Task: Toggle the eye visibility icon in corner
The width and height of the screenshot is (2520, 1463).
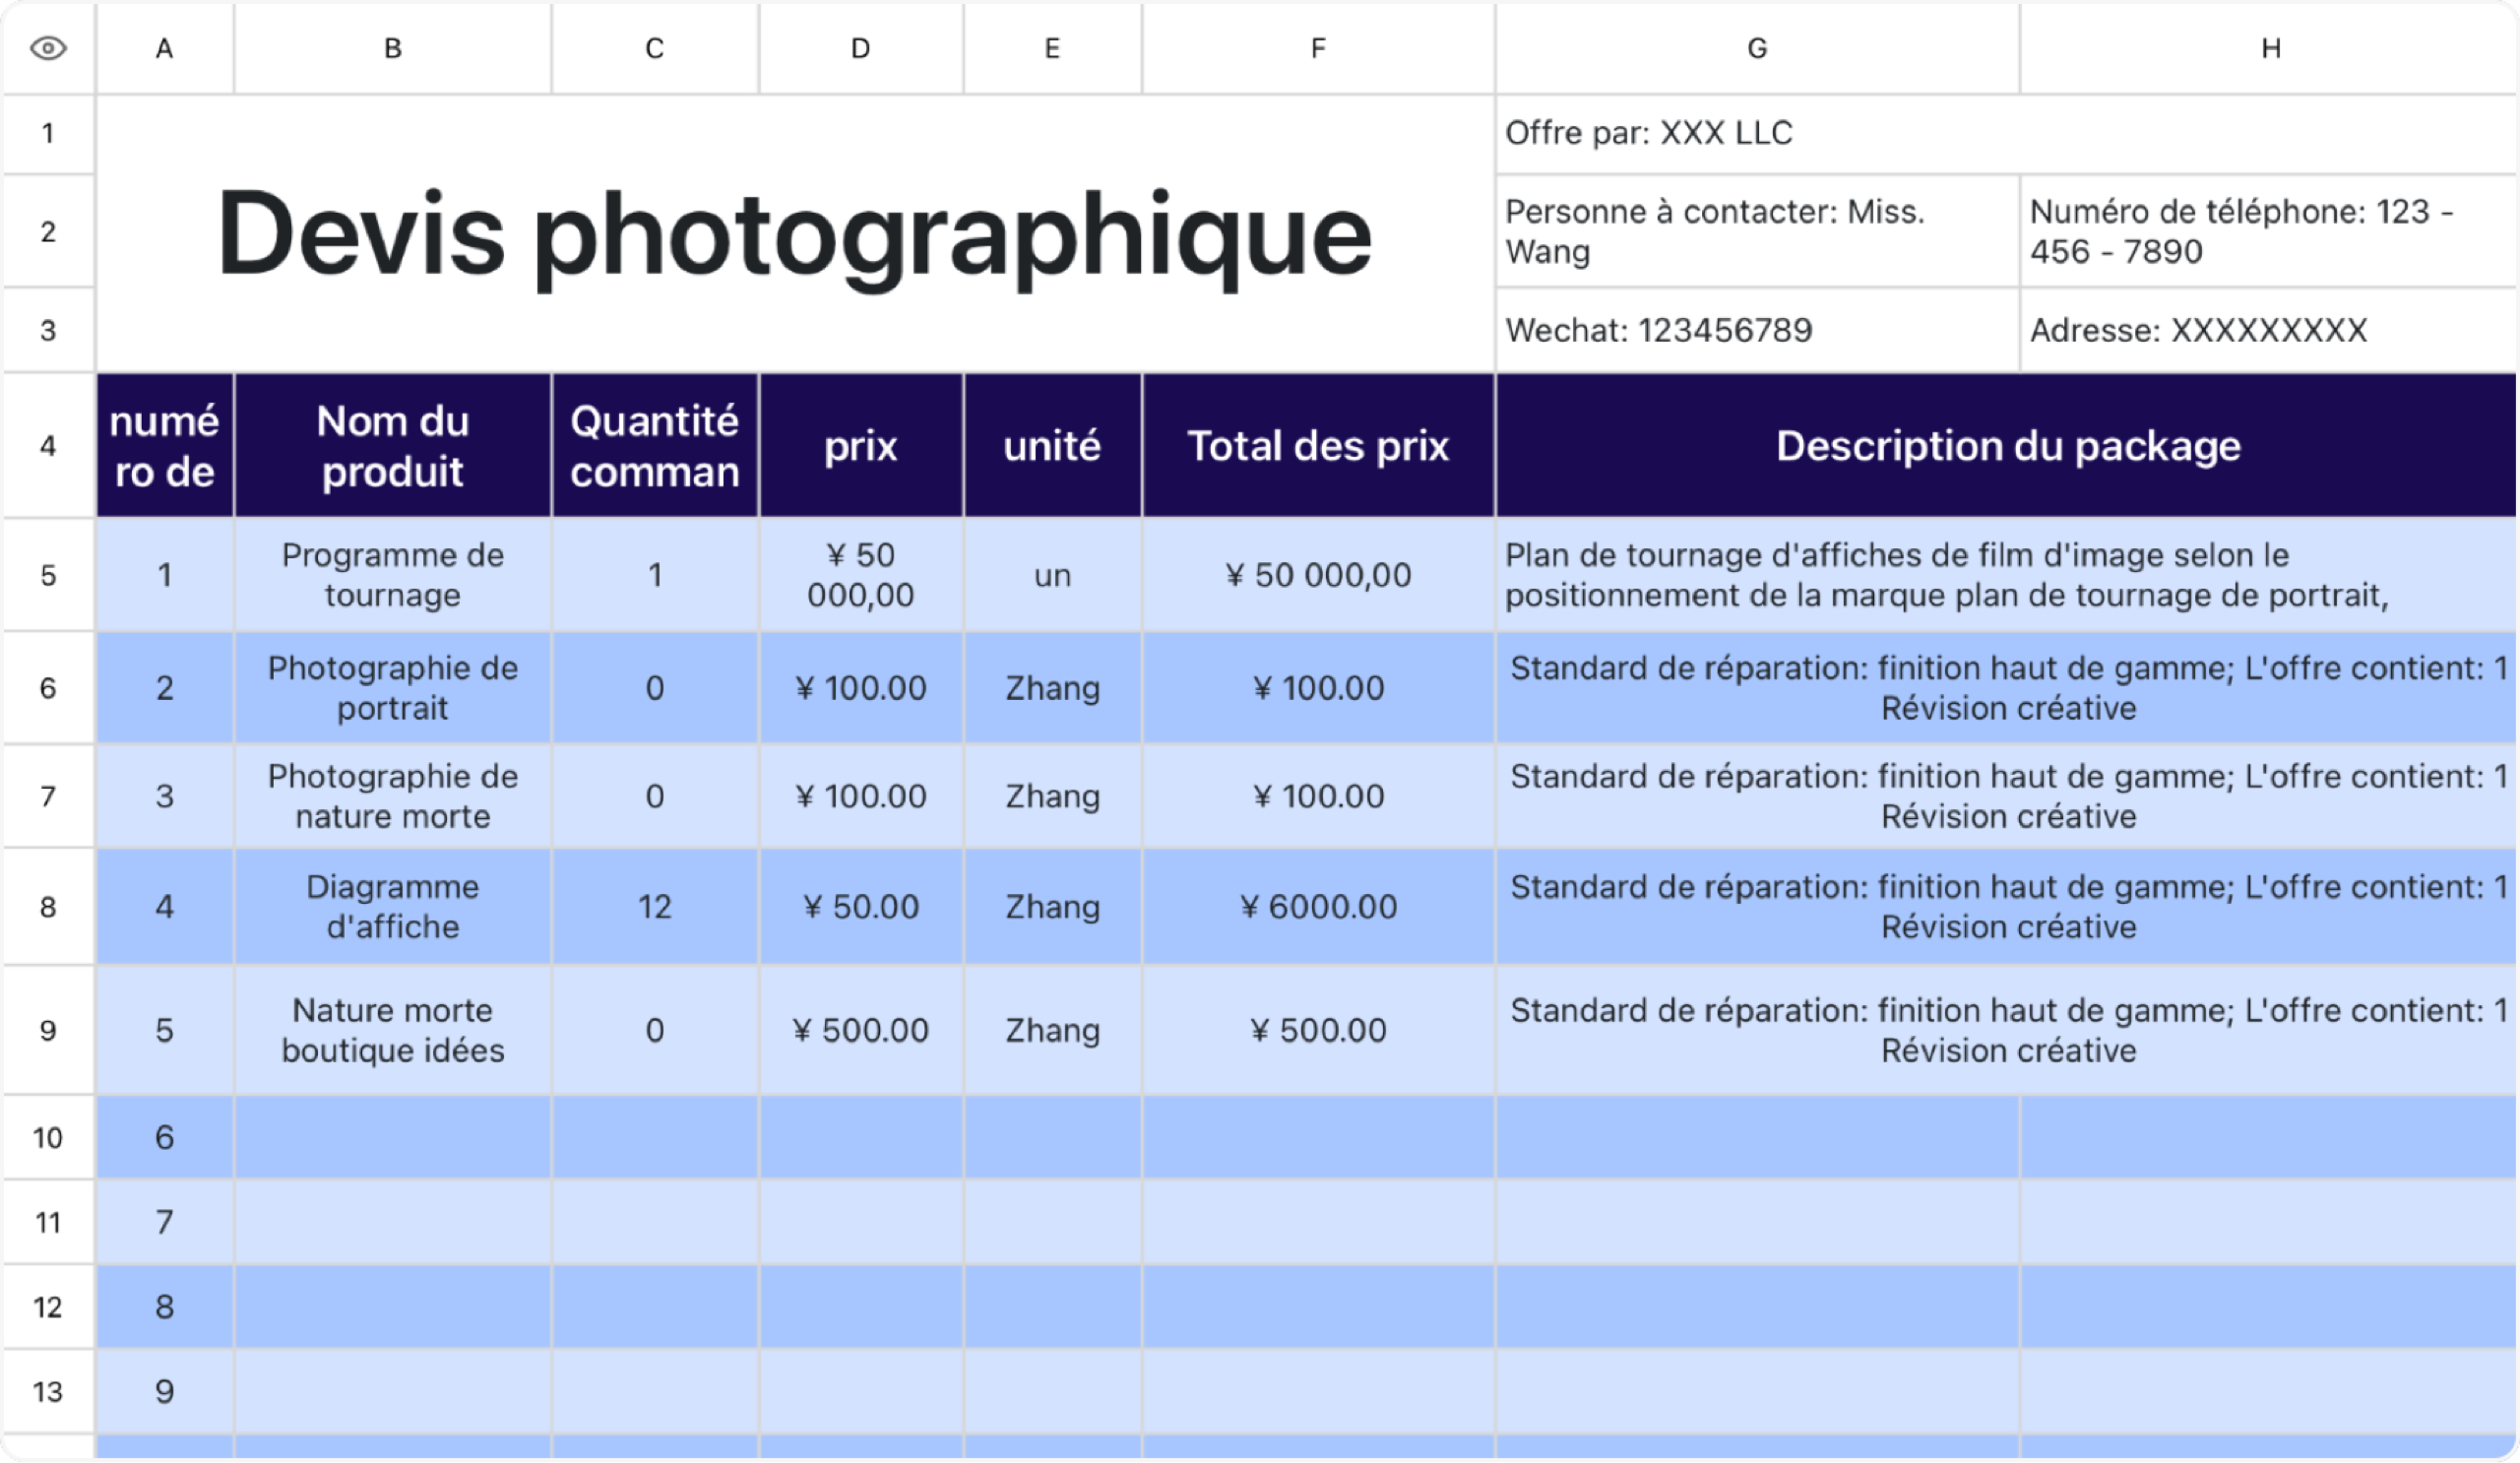Action: (48, 48)
